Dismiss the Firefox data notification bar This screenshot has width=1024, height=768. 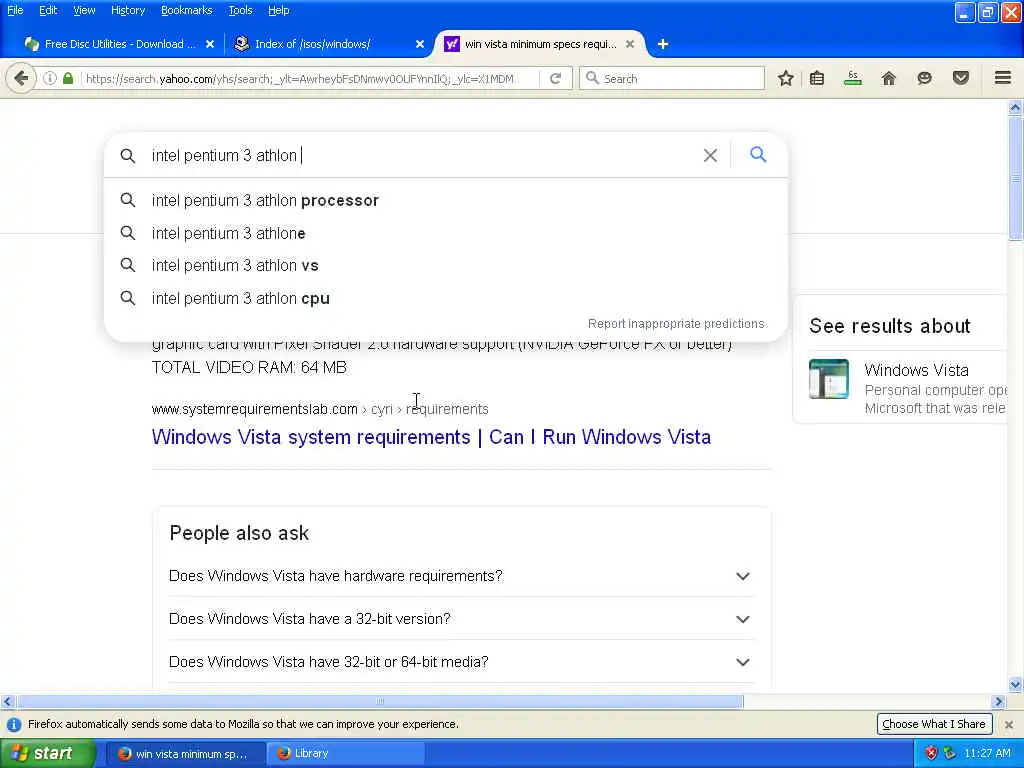(1009, 724)
